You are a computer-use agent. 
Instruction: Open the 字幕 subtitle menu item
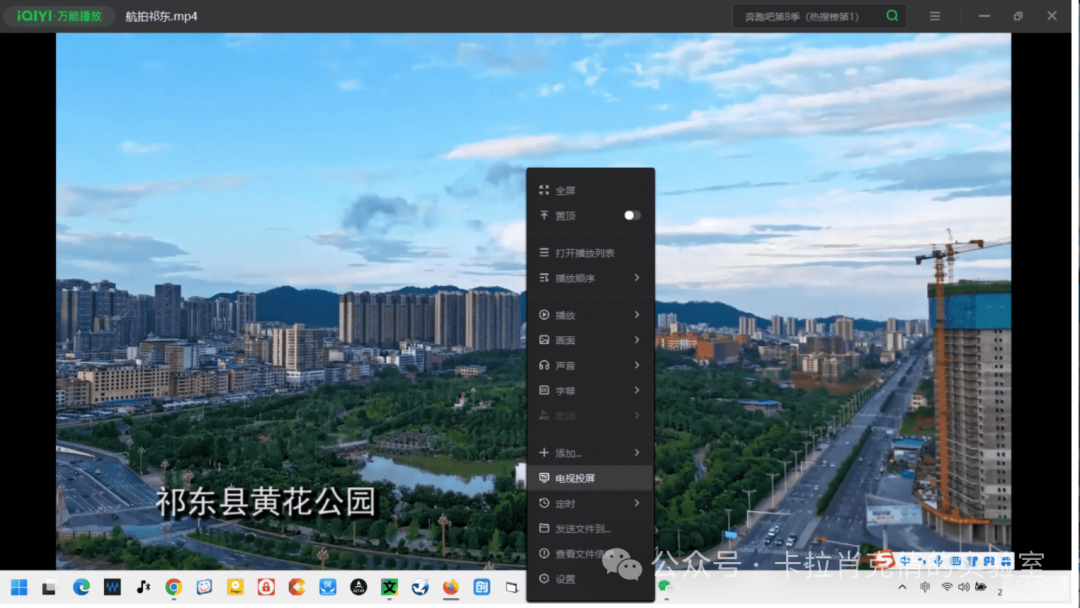pyautogui.click(x=590, y=391)
